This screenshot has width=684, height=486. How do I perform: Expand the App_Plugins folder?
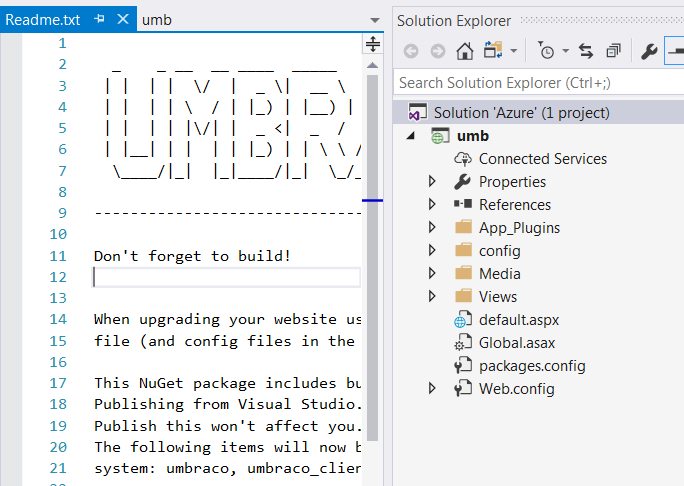click(432, 227)
